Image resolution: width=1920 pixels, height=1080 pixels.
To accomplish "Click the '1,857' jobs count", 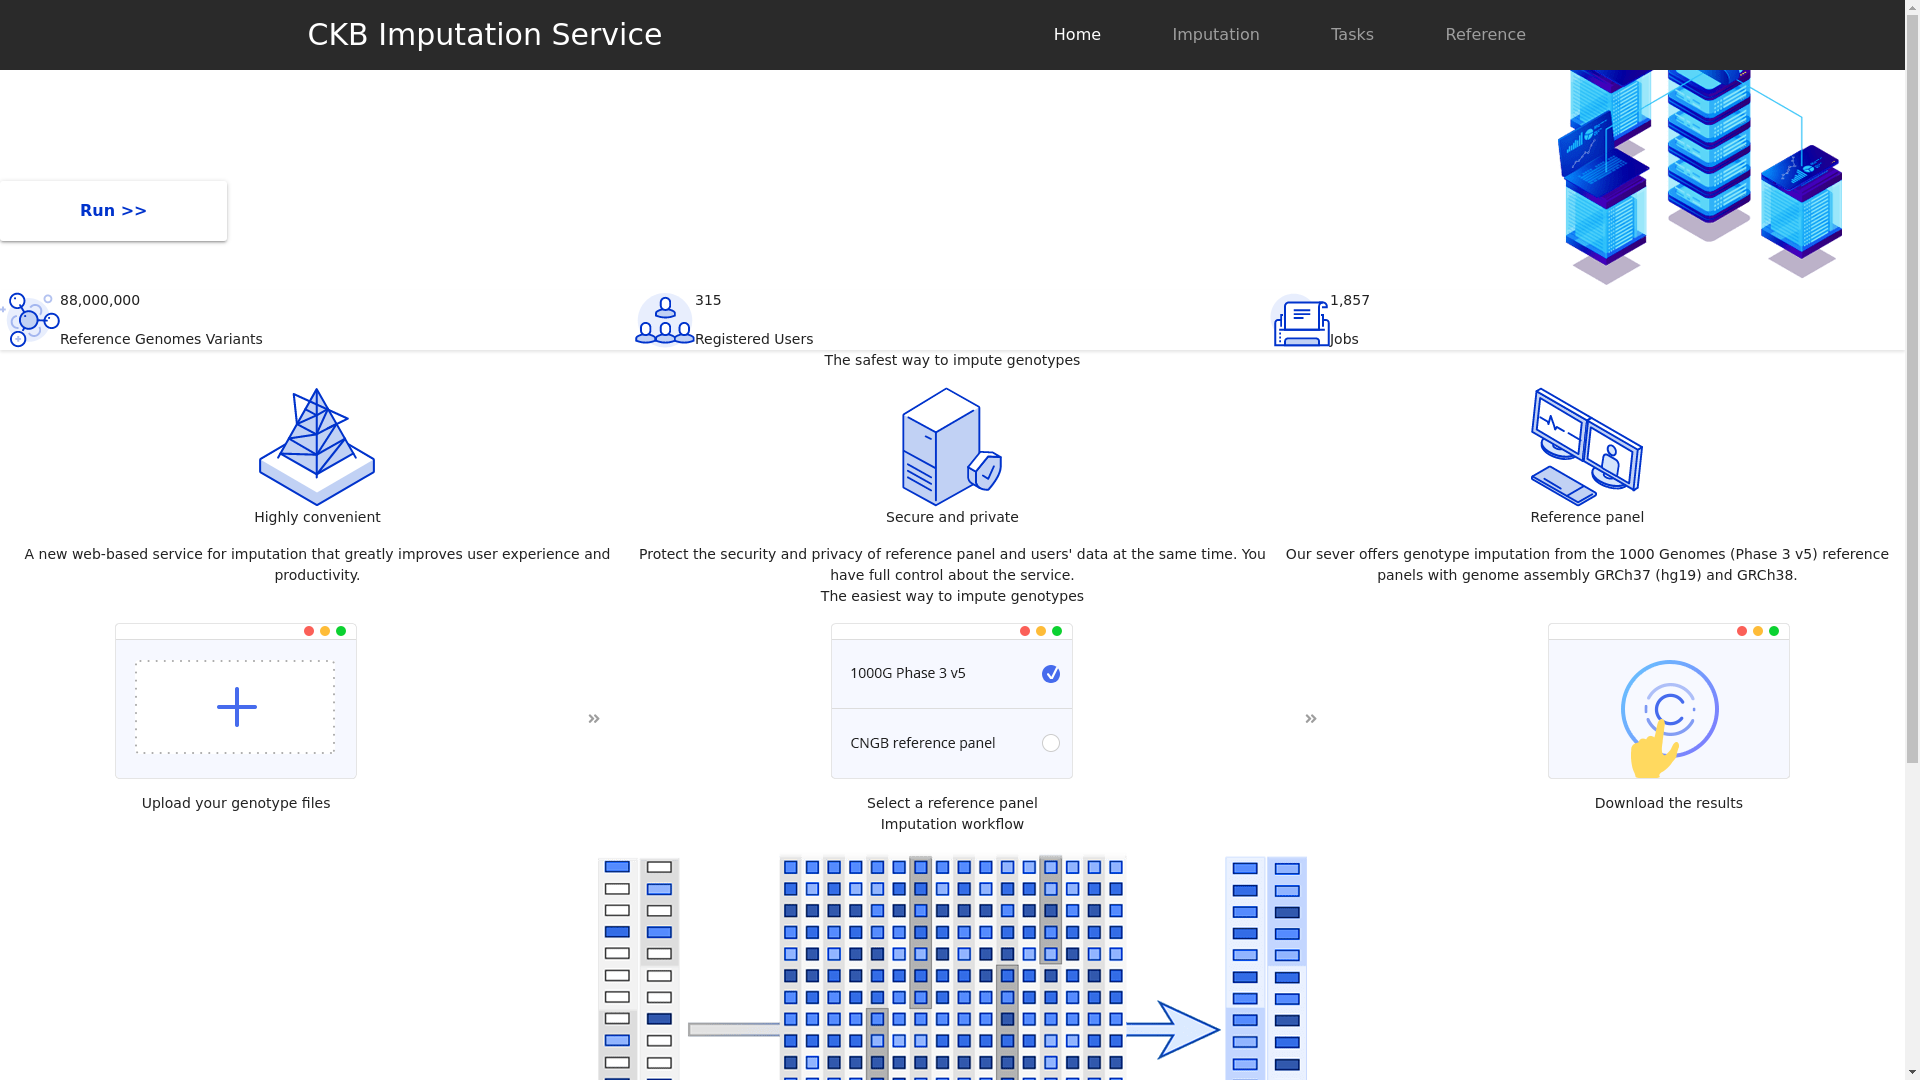I will [x=1350, y=300].
